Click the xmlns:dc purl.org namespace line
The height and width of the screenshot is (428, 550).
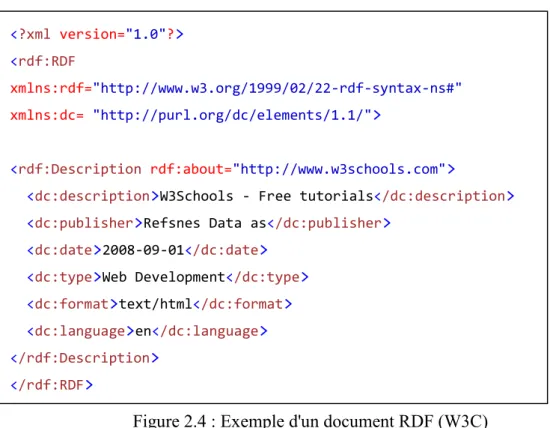195,115
